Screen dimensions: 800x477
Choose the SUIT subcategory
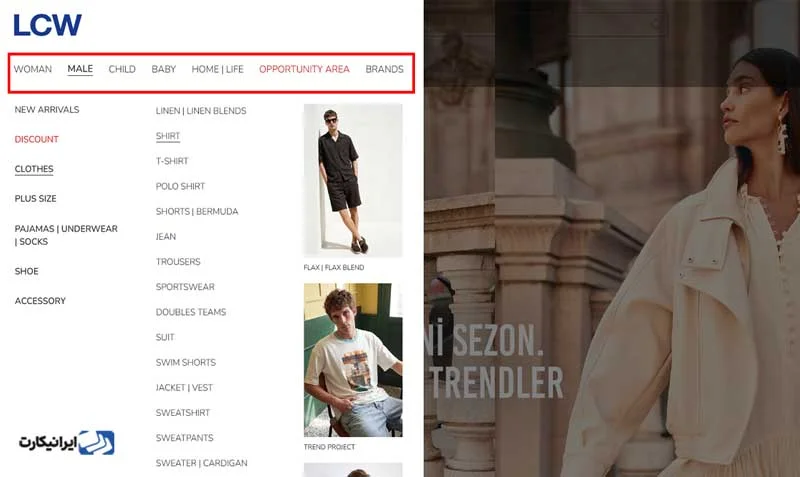[x=165, y=337]
